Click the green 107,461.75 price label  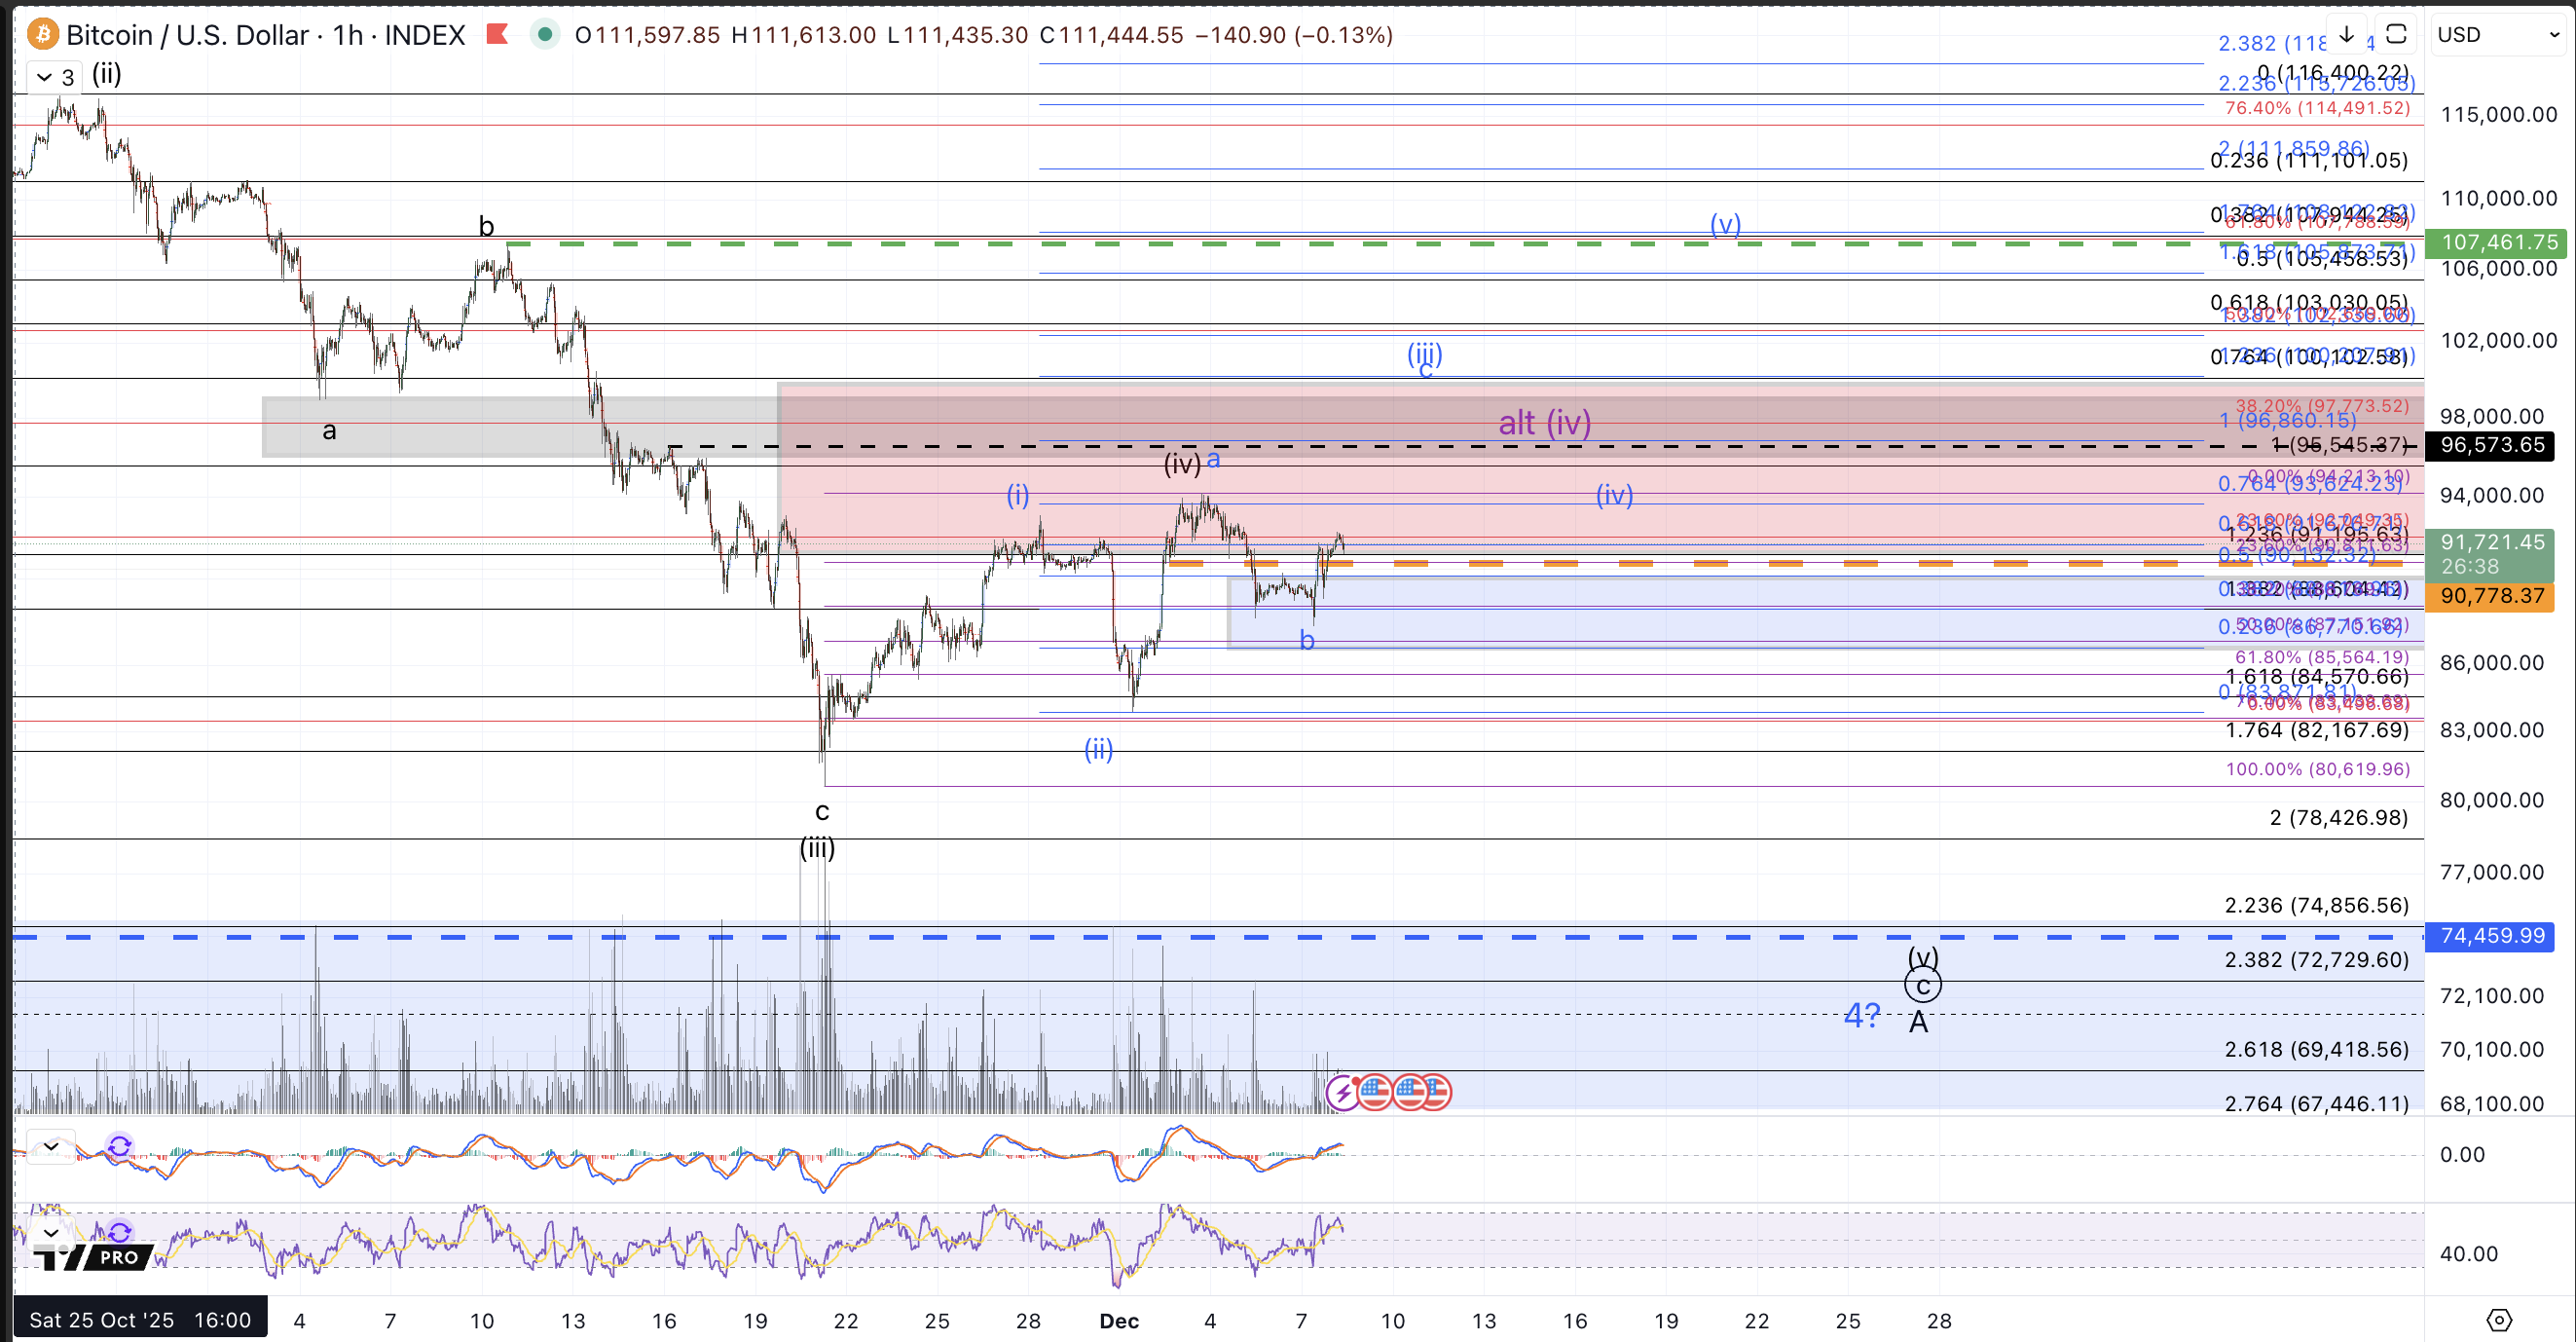pyautogui.click(x=2497, y=242)
